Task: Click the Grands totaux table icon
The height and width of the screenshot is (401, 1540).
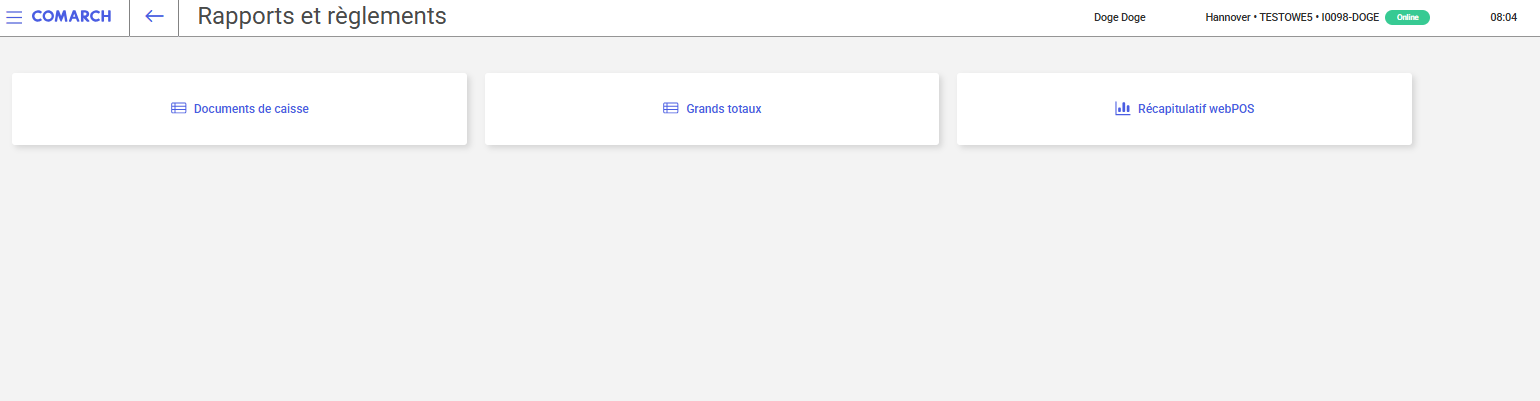Action: (671, 108)
